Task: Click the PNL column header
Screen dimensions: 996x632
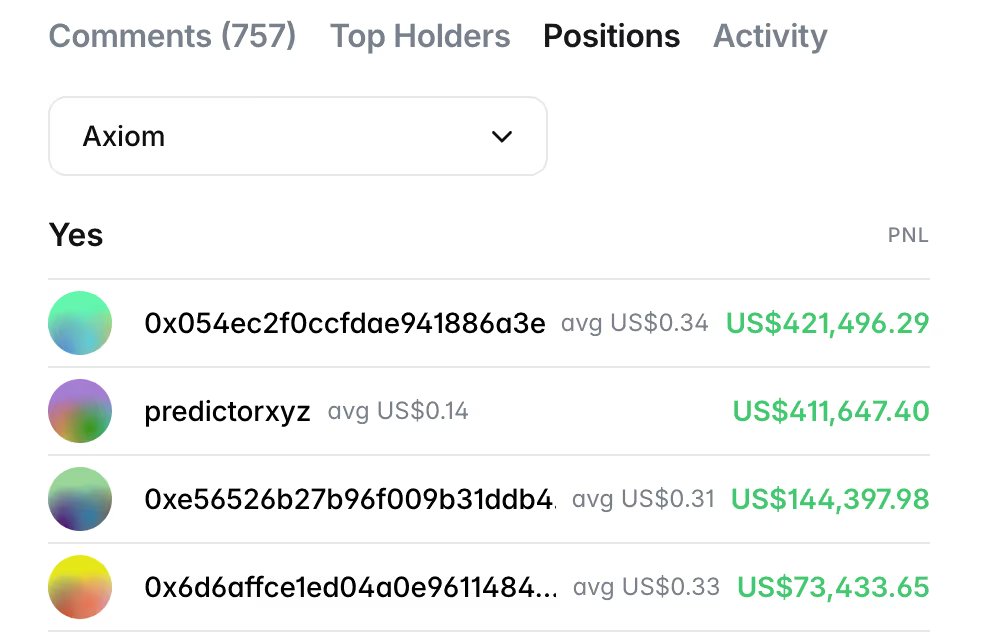Action: (908, 236)
